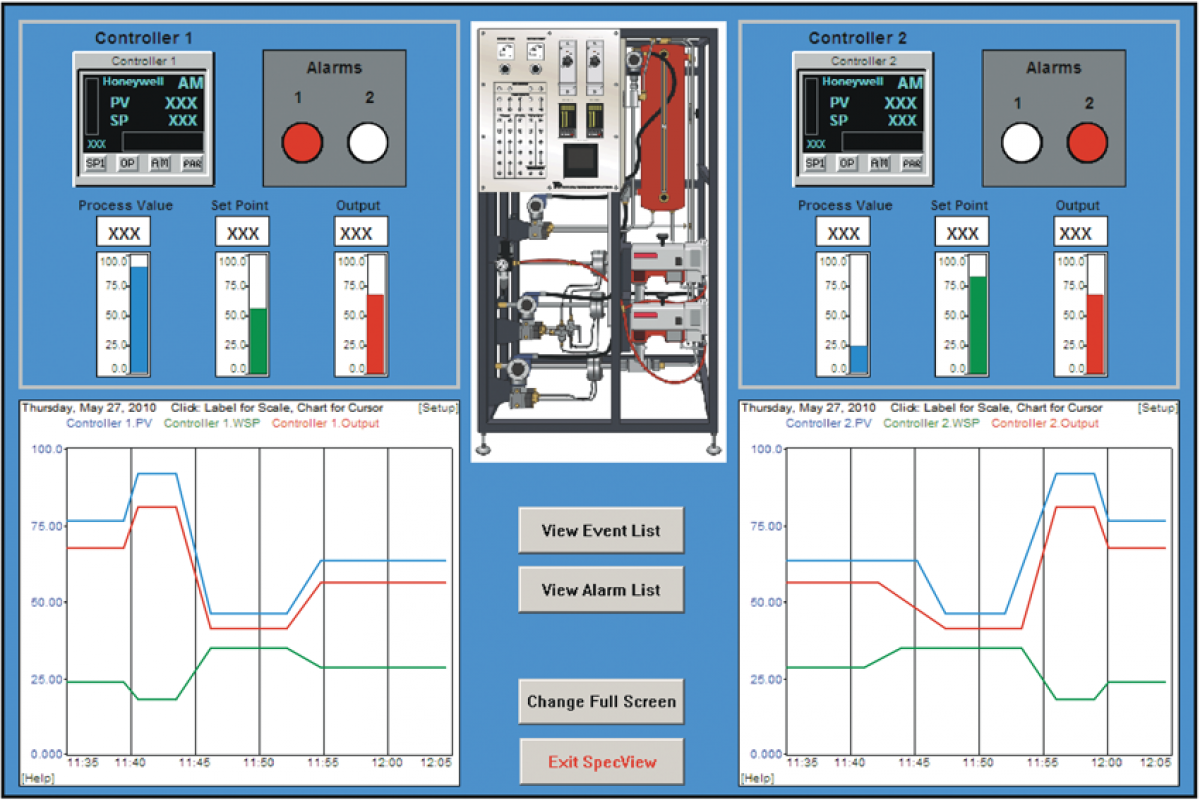Click Controller 1 green Set Point bar
Screen dimensions: 1200x800
258,341
